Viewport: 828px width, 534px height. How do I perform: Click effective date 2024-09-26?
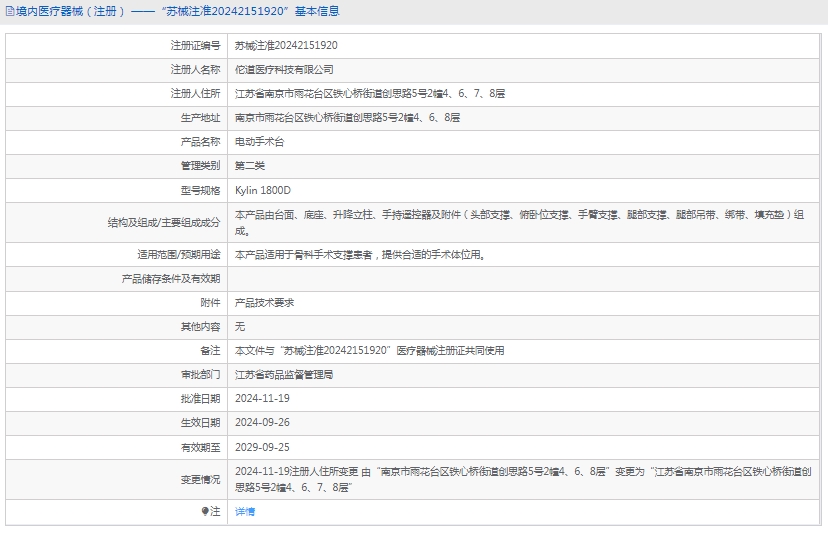click(262, 423)
